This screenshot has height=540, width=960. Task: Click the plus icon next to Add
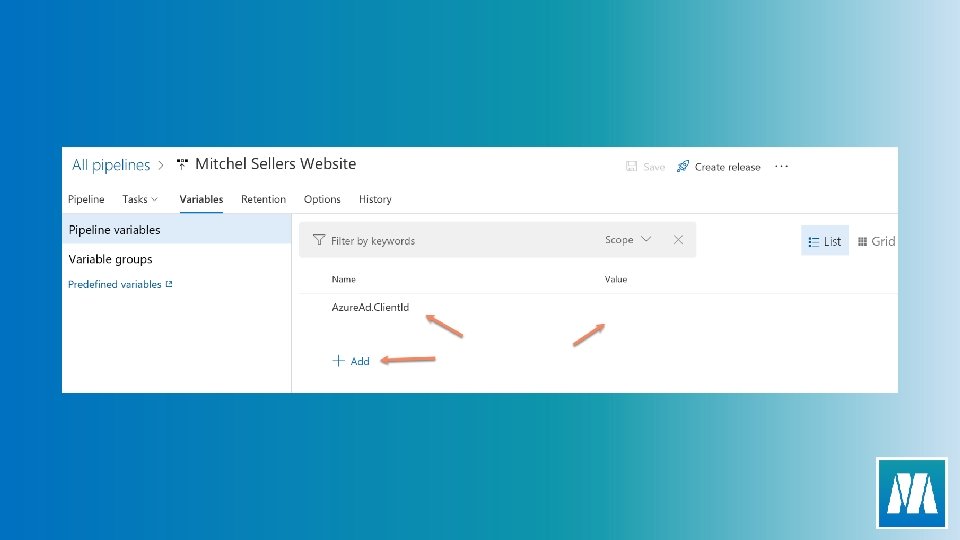click(338, 361)
